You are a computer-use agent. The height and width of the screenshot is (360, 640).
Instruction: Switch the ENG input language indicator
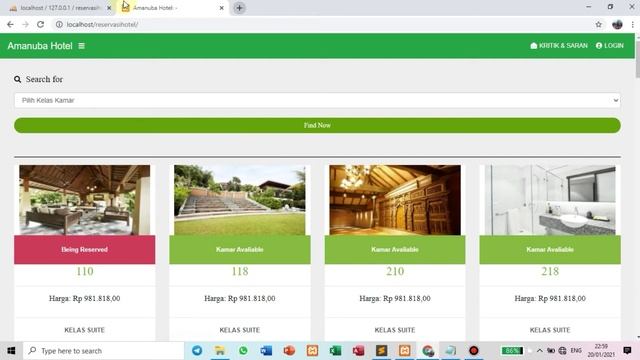click(x=576, y=351)
